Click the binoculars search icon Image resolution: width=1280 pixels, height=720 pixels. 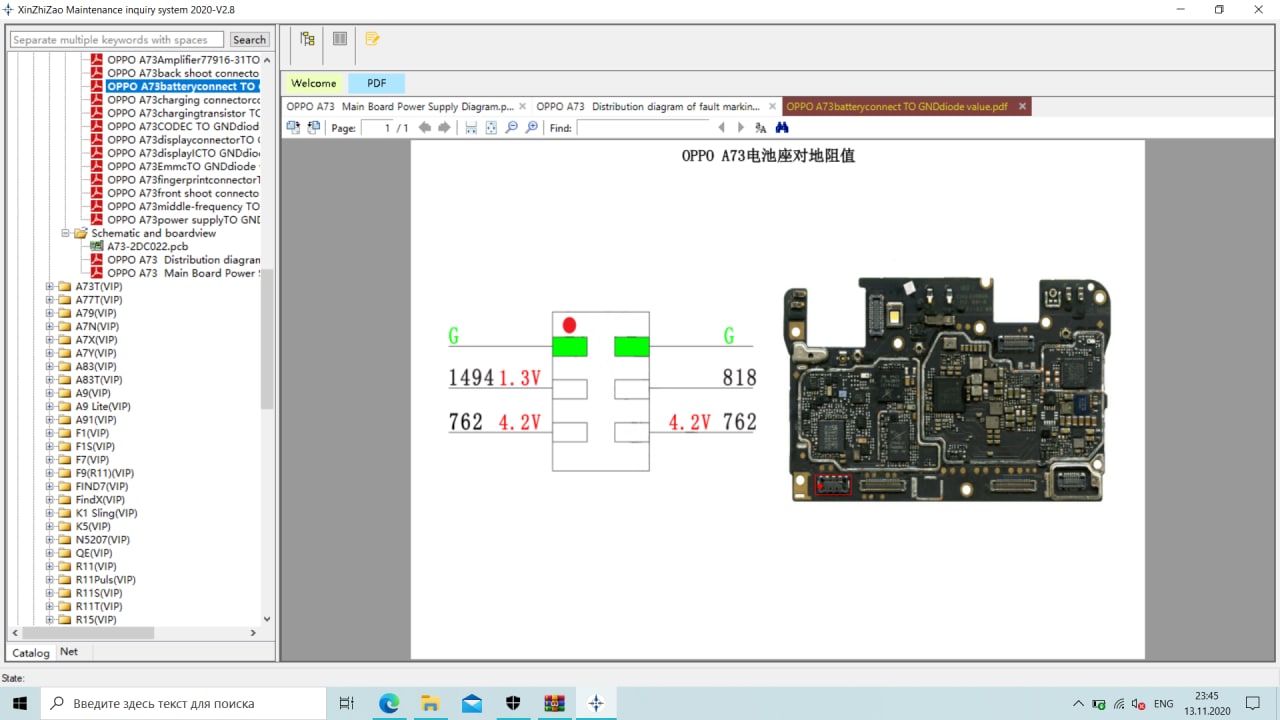click(x=782, y=128)
